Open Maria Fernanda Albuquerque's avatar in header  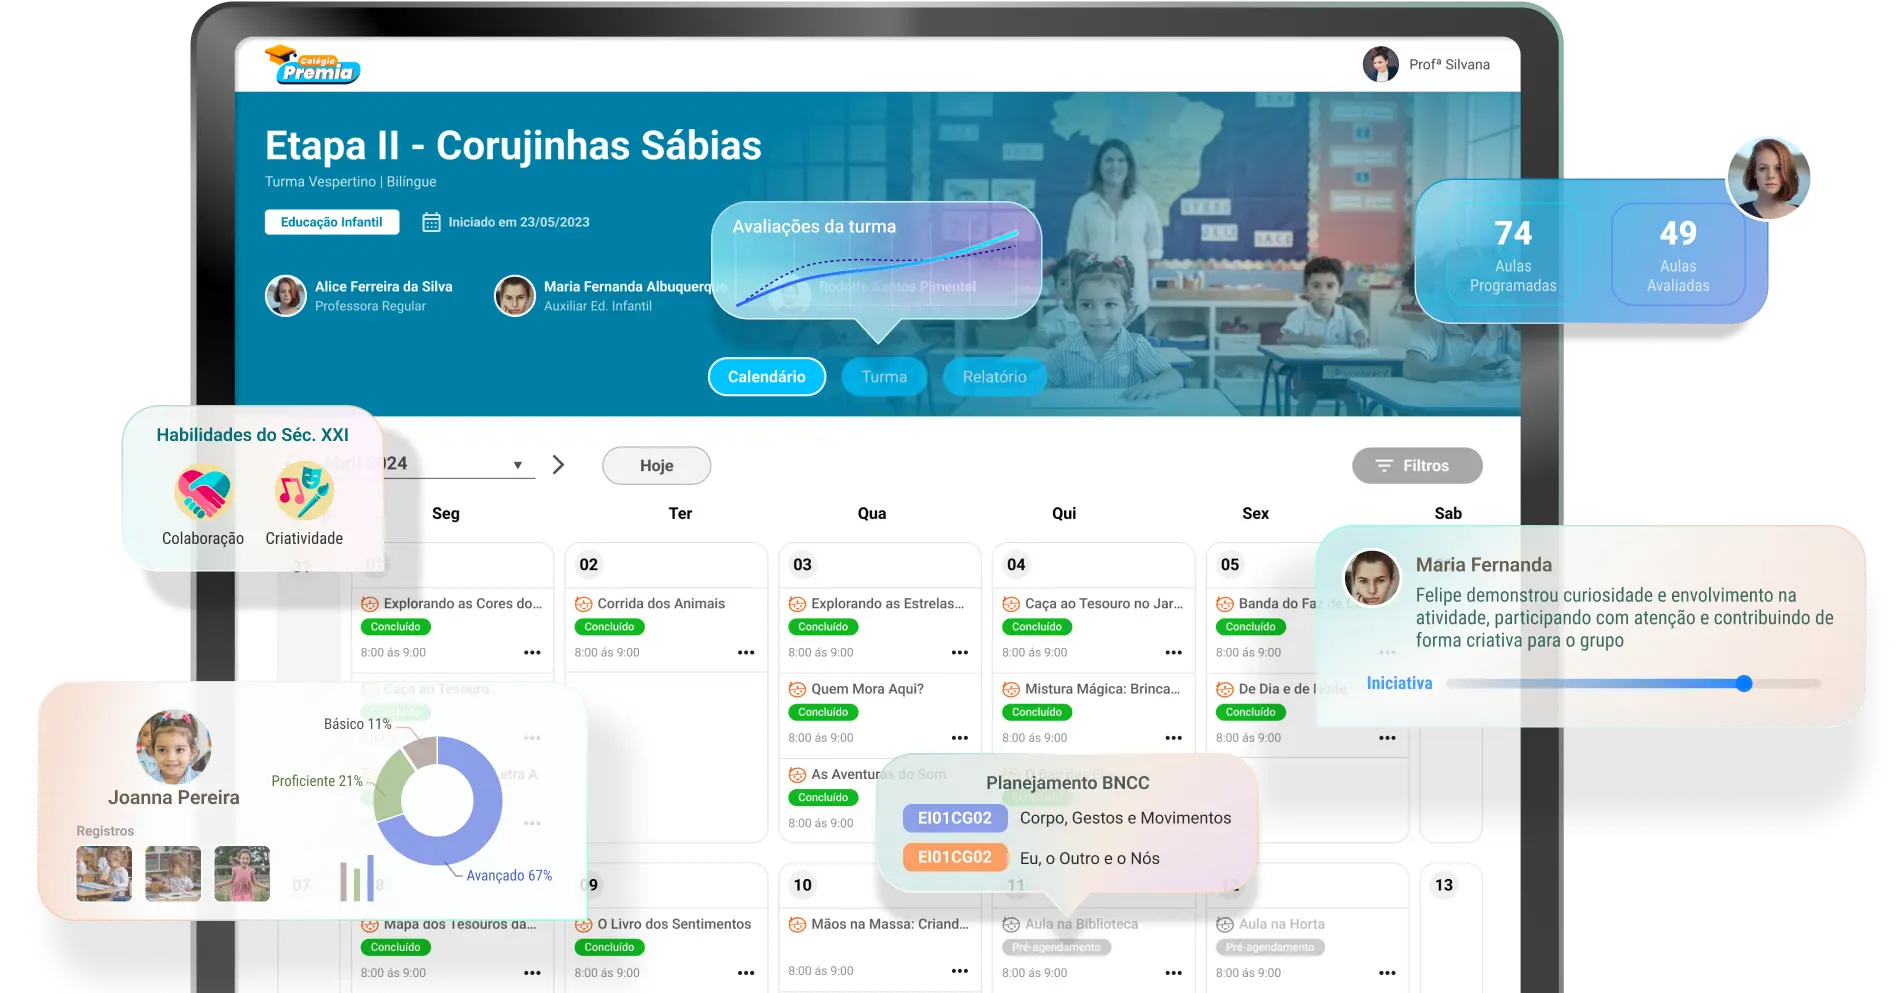coord(515,296)
